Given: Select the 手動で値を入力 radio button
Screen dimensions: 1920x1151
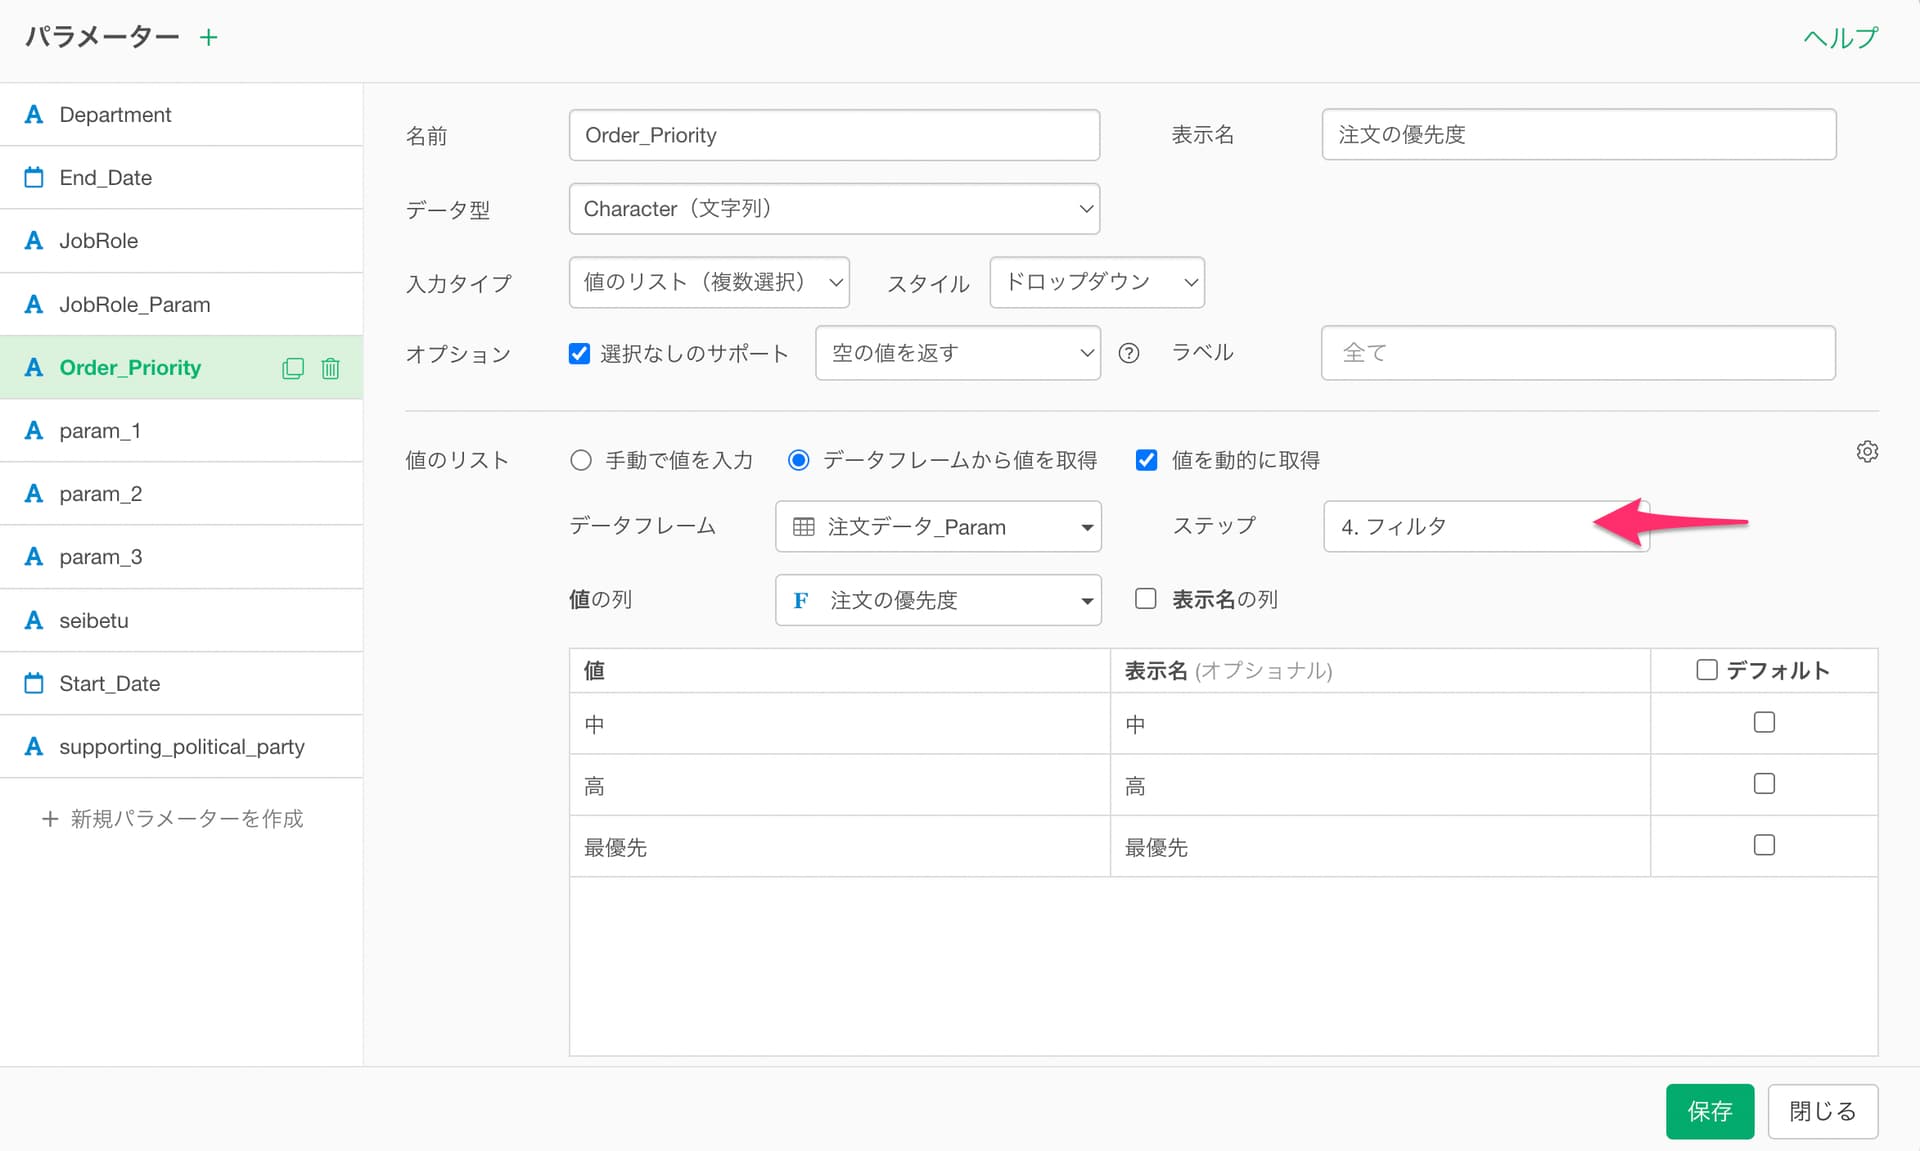Looking at the screenshot, I should pos(581,460).
